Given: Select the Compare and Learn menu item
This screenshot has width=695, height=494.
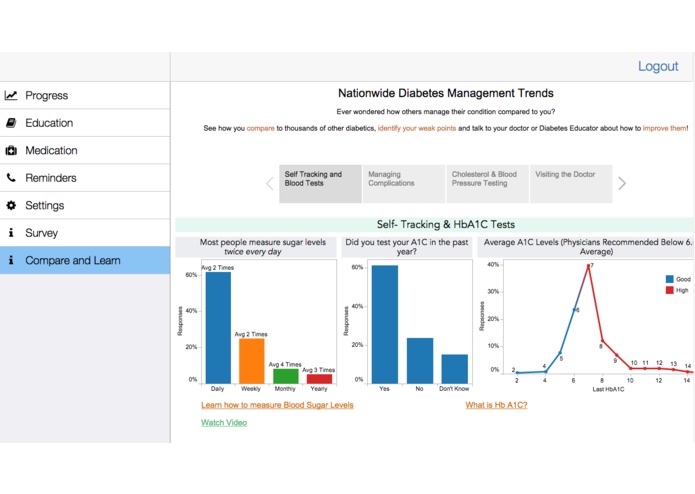Looking at the screenshot, I should point(85,260).
